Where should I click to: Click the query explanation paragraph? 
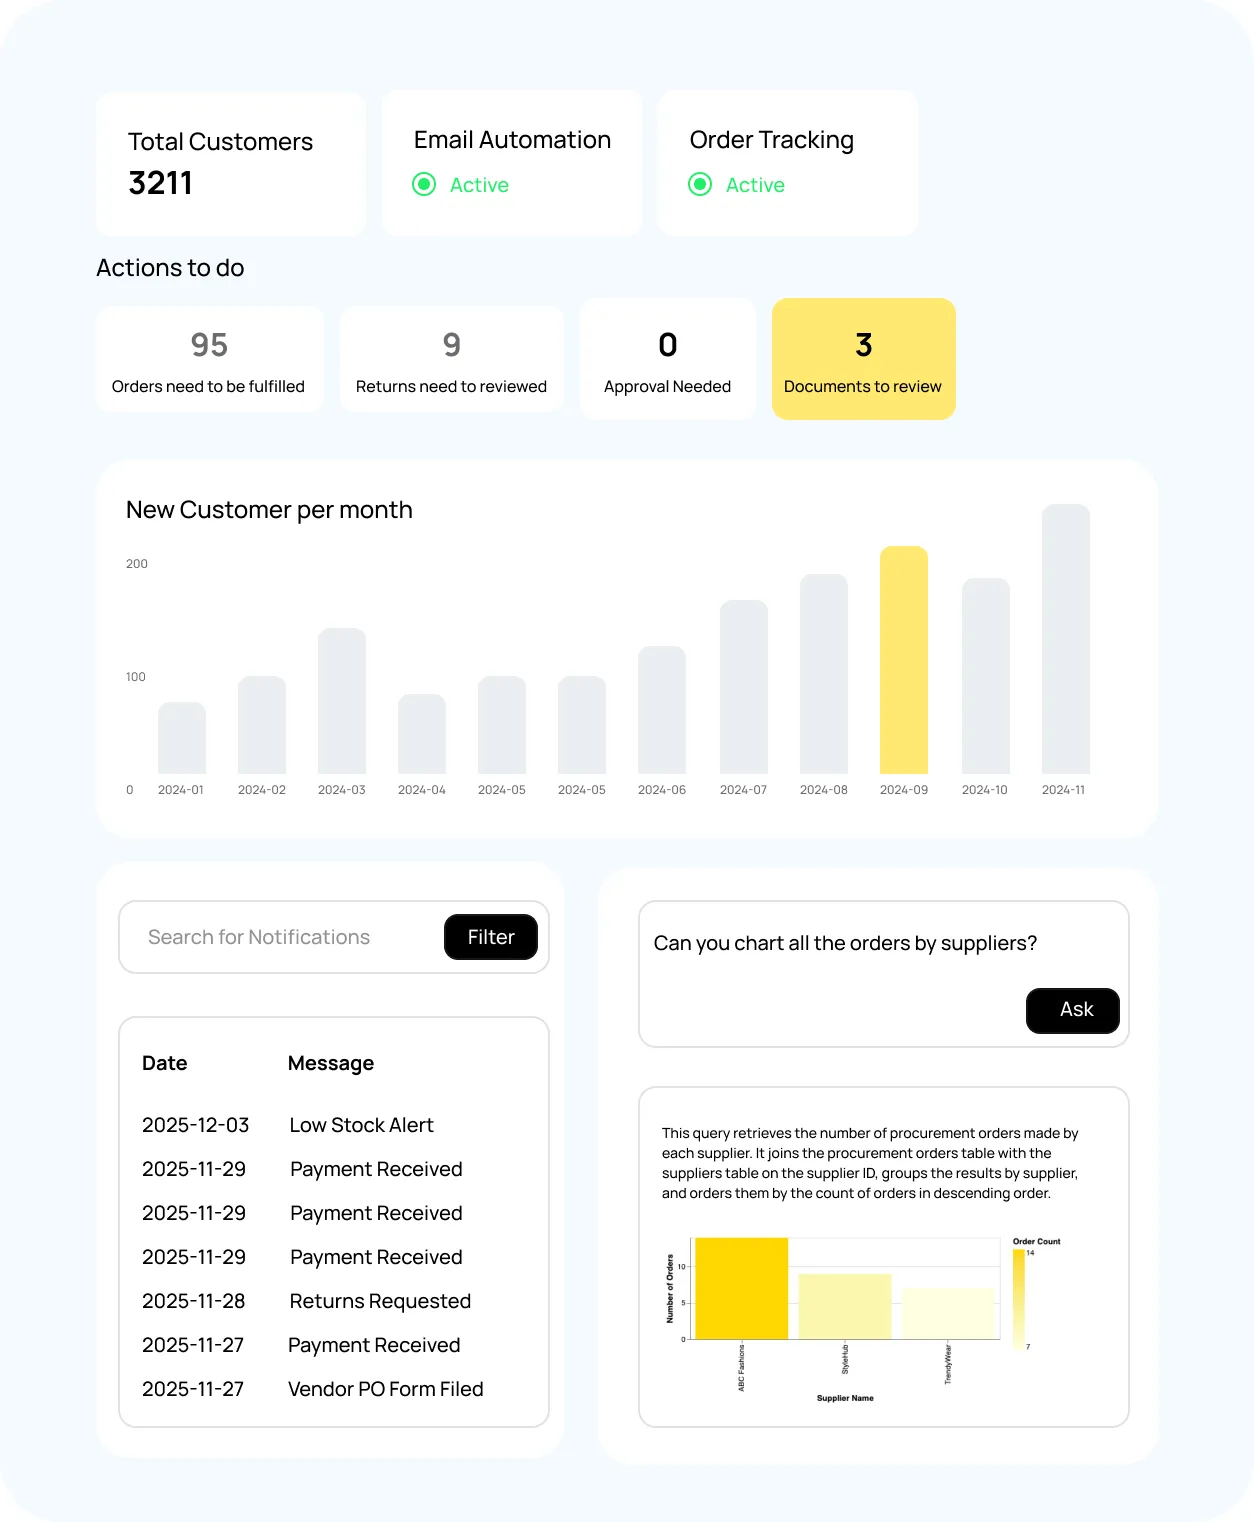[870, 1163]
